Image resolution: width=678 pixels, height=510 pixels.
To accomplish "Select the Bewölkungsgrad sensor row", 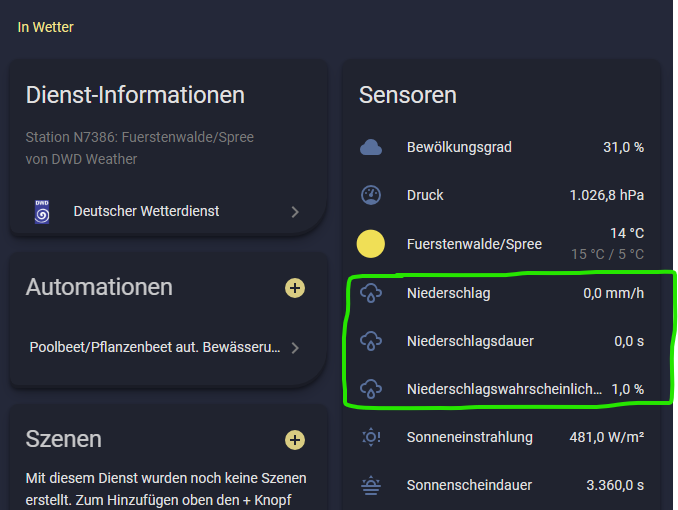I will 459,147.
